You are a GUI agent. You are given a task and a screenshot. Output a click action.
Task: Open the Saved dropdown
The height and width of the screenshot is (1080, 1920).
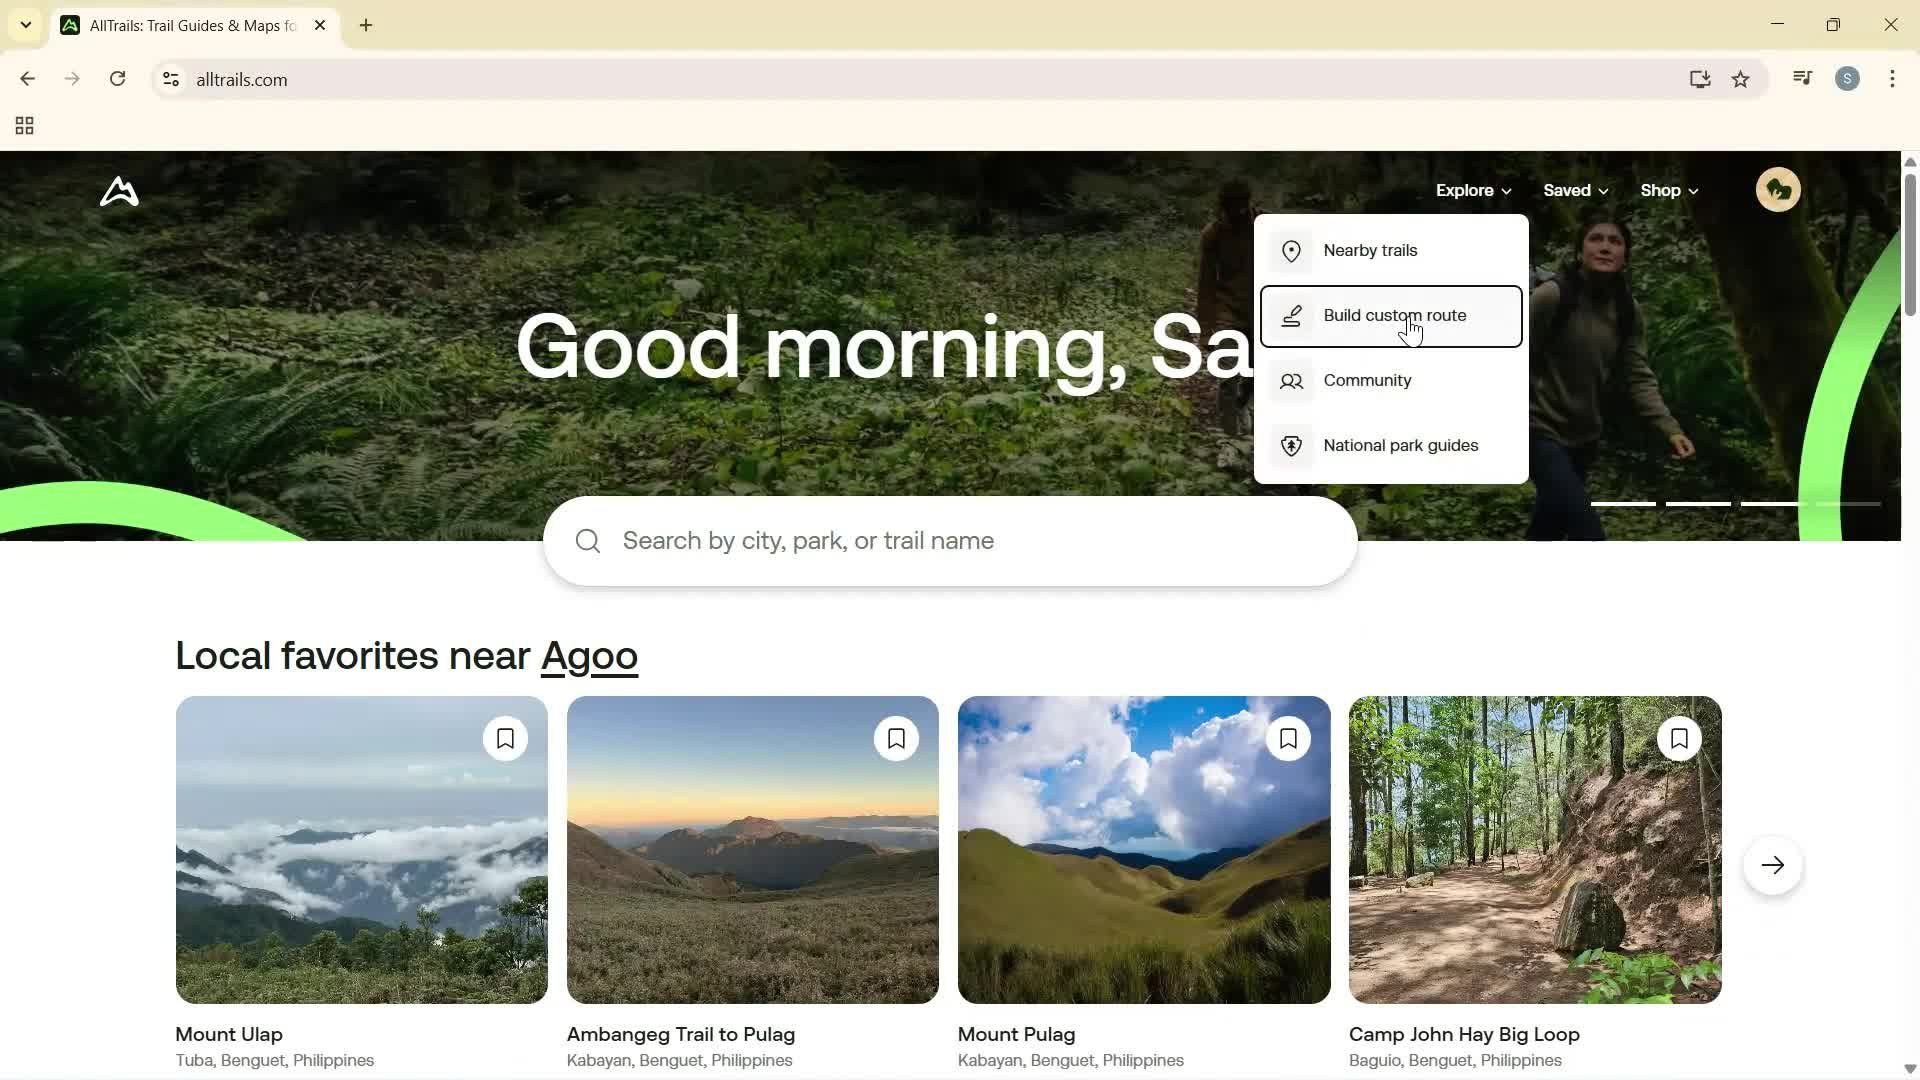click(x=1574, y=190)
